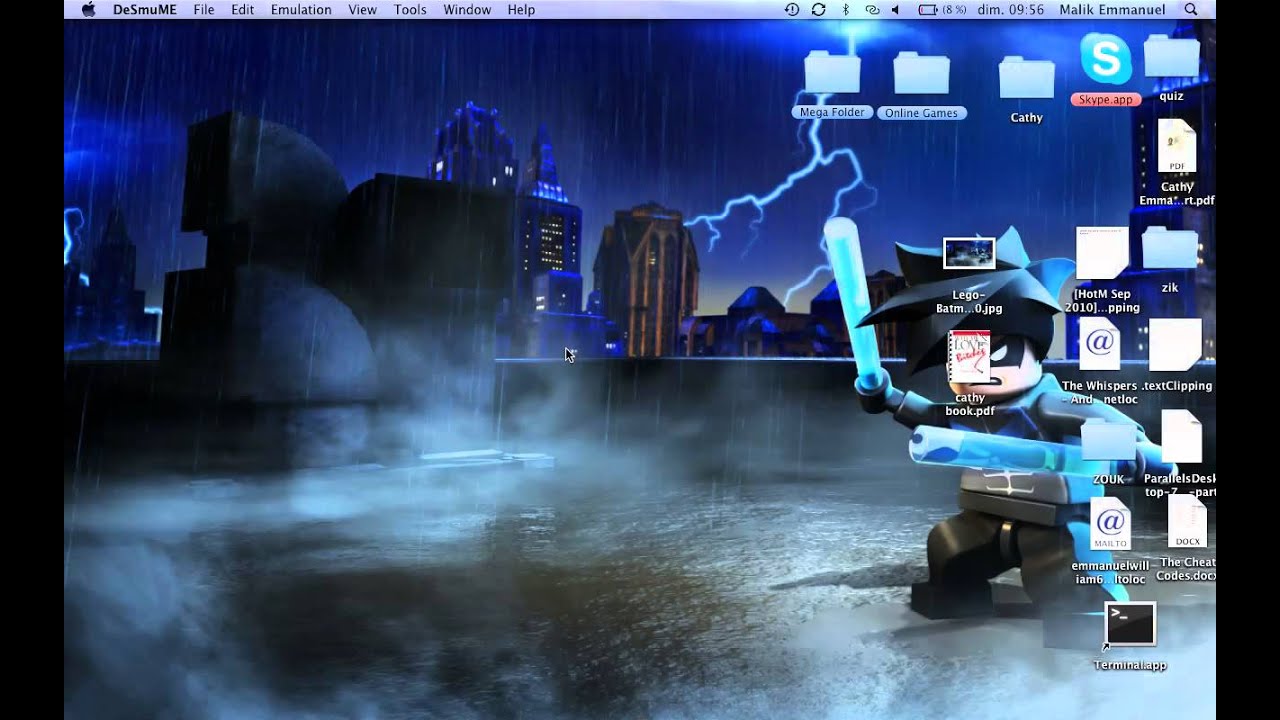Click the 'quiz' label text
Image resolution: width=1280 pixels, height=720 pixels.
[1172, 96]
